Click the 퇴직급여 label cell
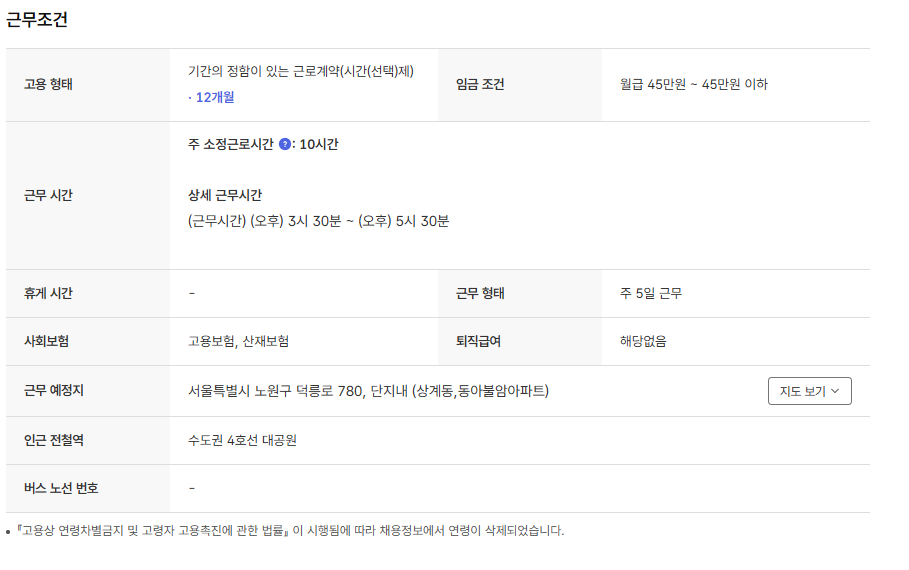The width and height of the screenshot is (909, 570). (x=478, y=341)
